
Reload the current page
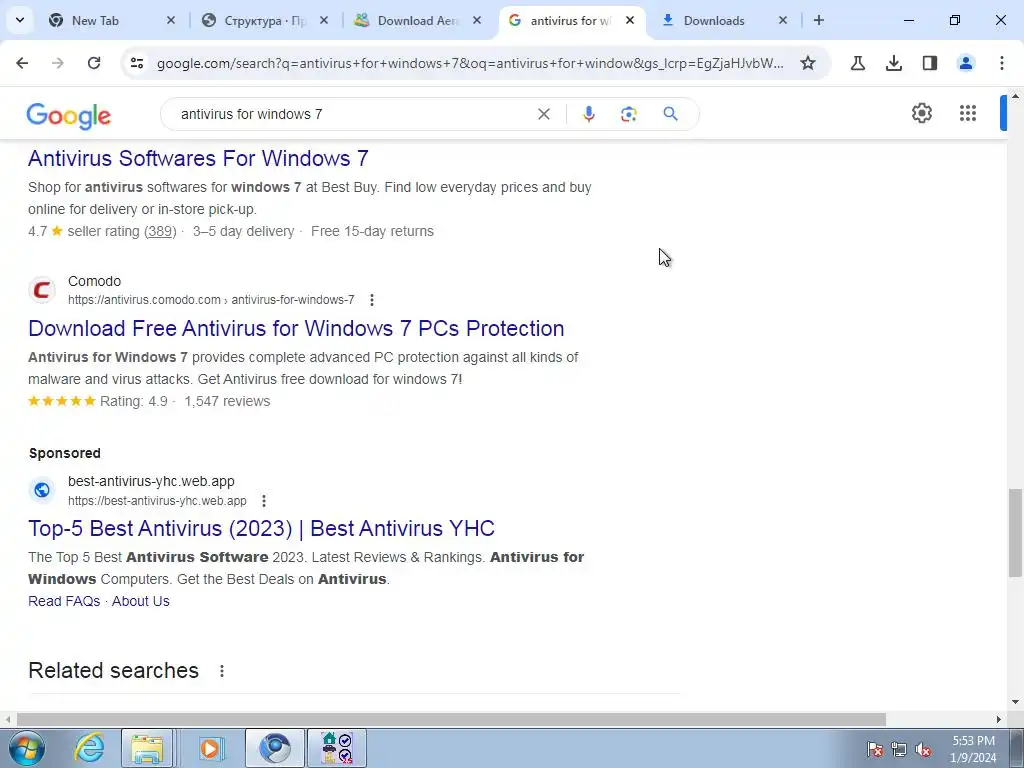pyautogui.click(x=94, y=63)
